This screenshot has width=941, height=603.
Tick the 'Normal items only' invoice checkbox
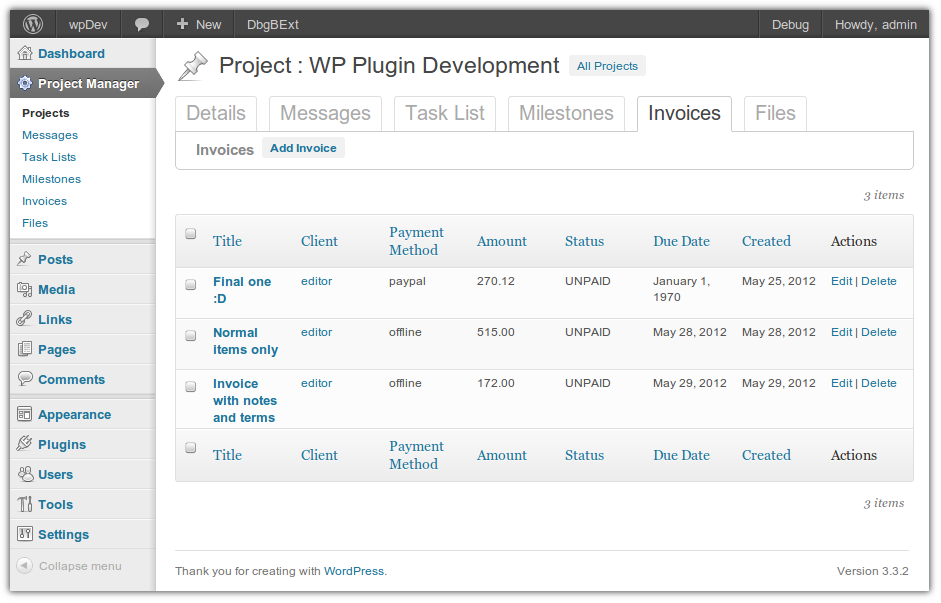click(x=191, y=335)
